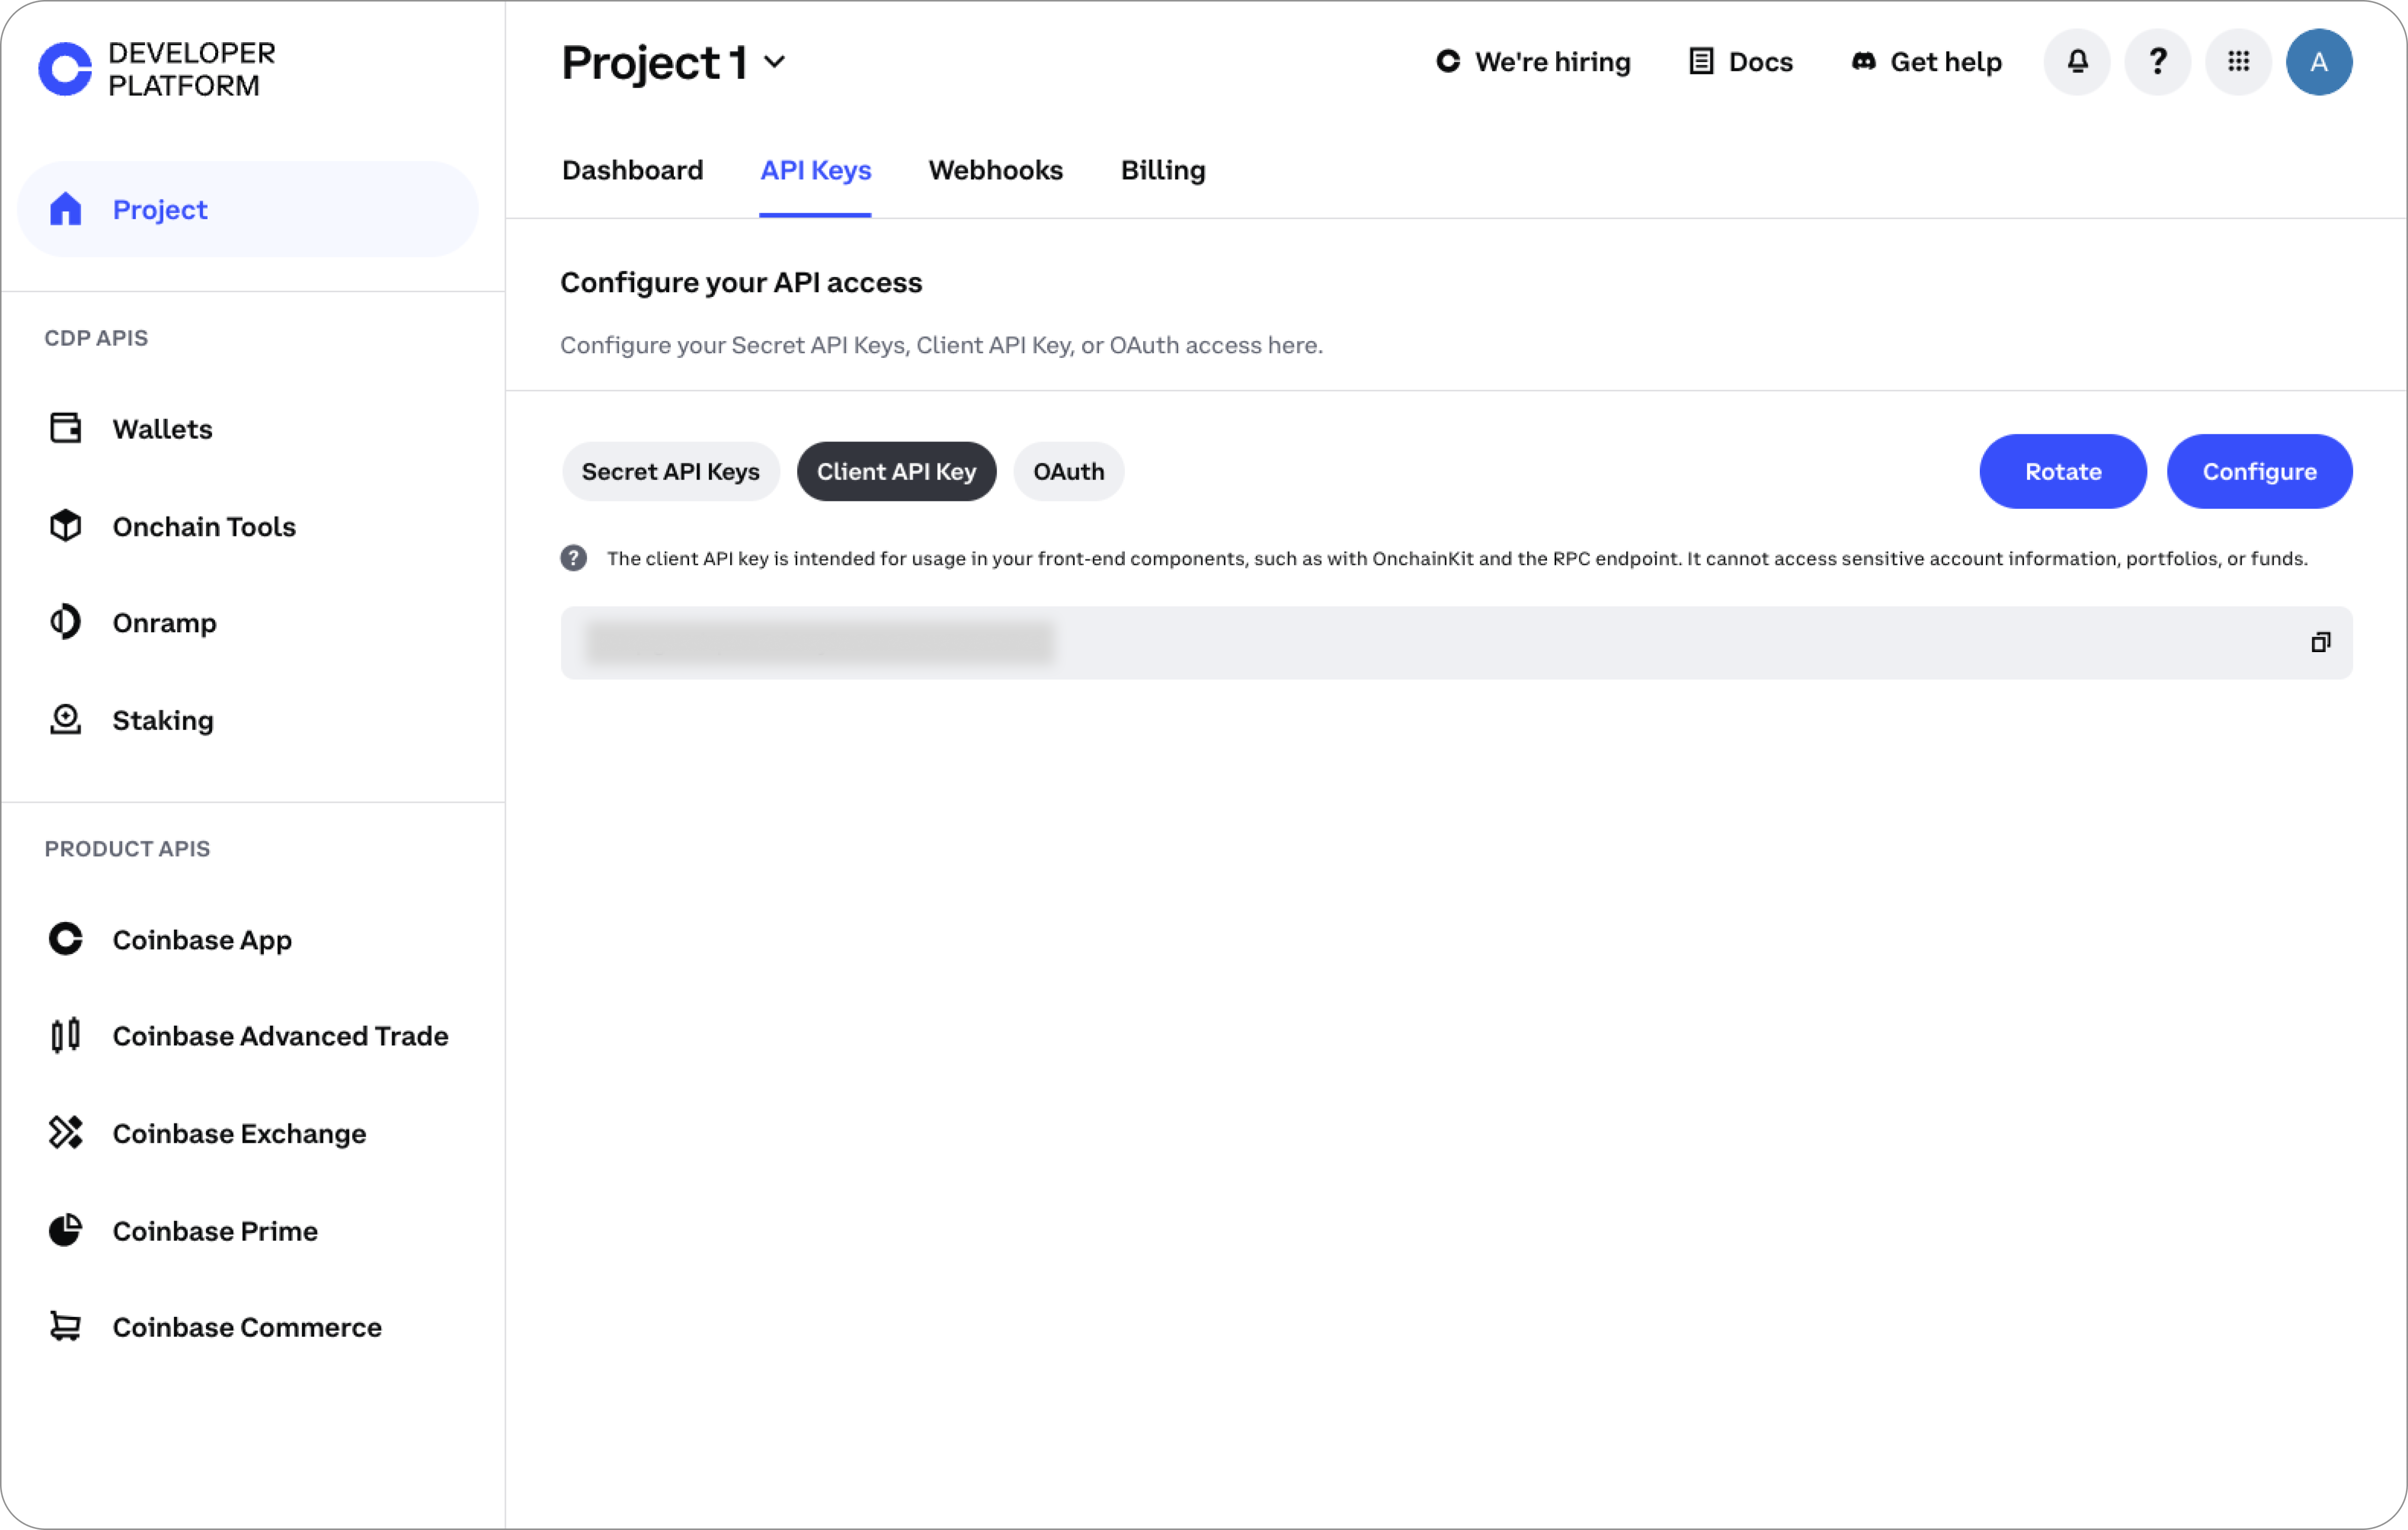Click the info icon beside key description

(573, 558)
